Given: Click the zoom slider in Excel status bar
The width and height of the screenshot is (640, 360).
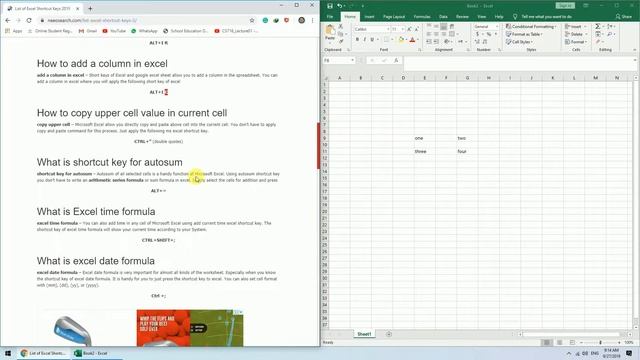Looking at the screenshot, I should click(600, 342).
